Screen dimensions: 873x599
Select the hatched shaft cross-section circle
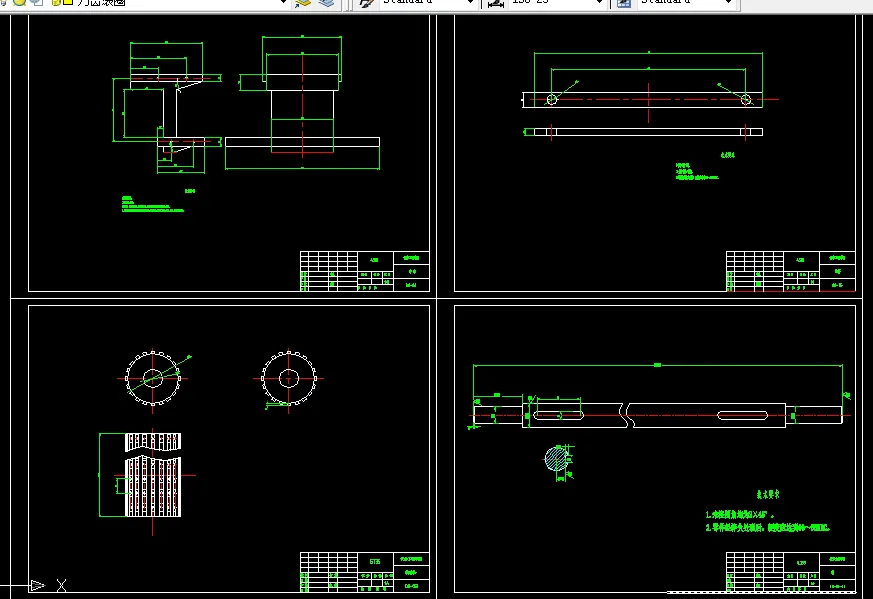(x=556, y=459)
